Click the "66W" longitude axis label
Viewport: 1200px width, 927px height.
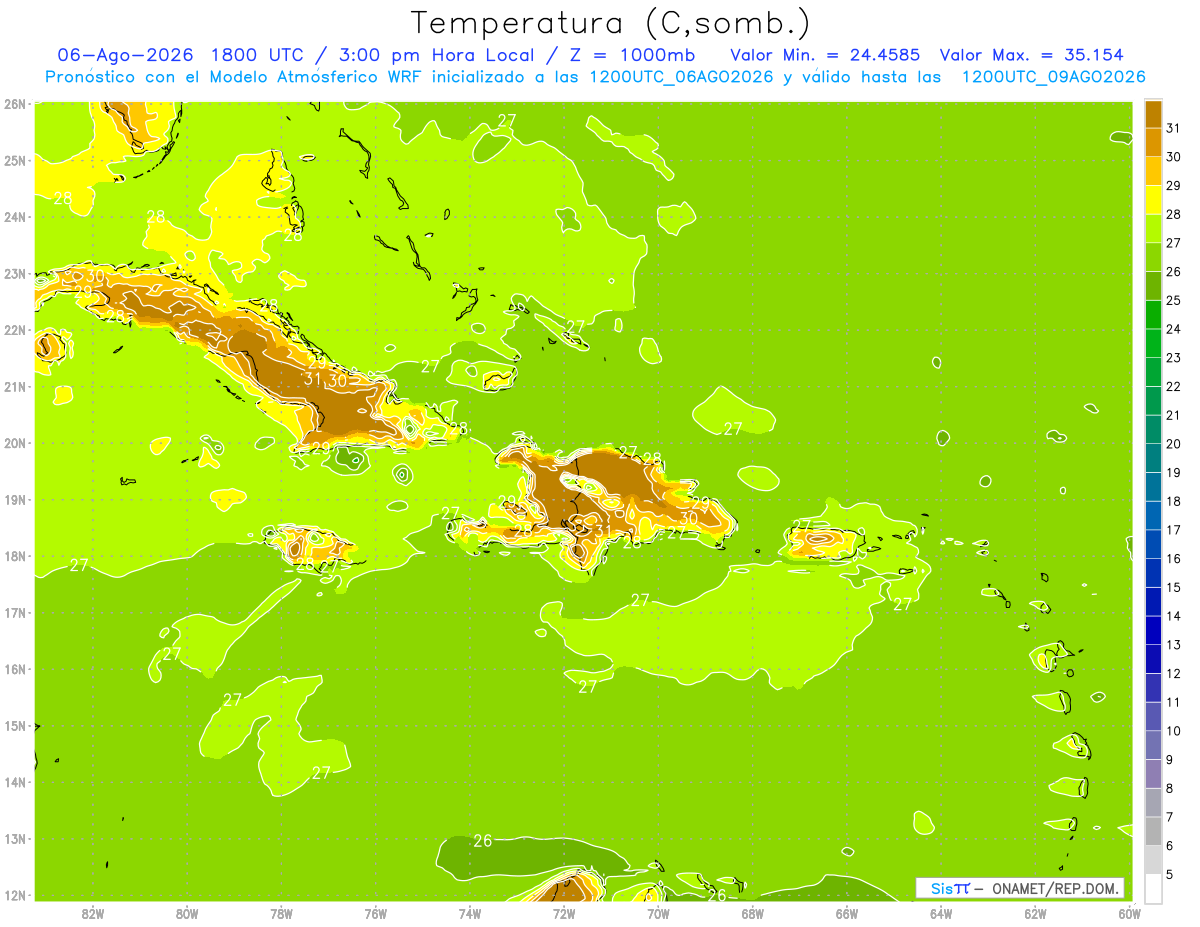pos(847,914)
